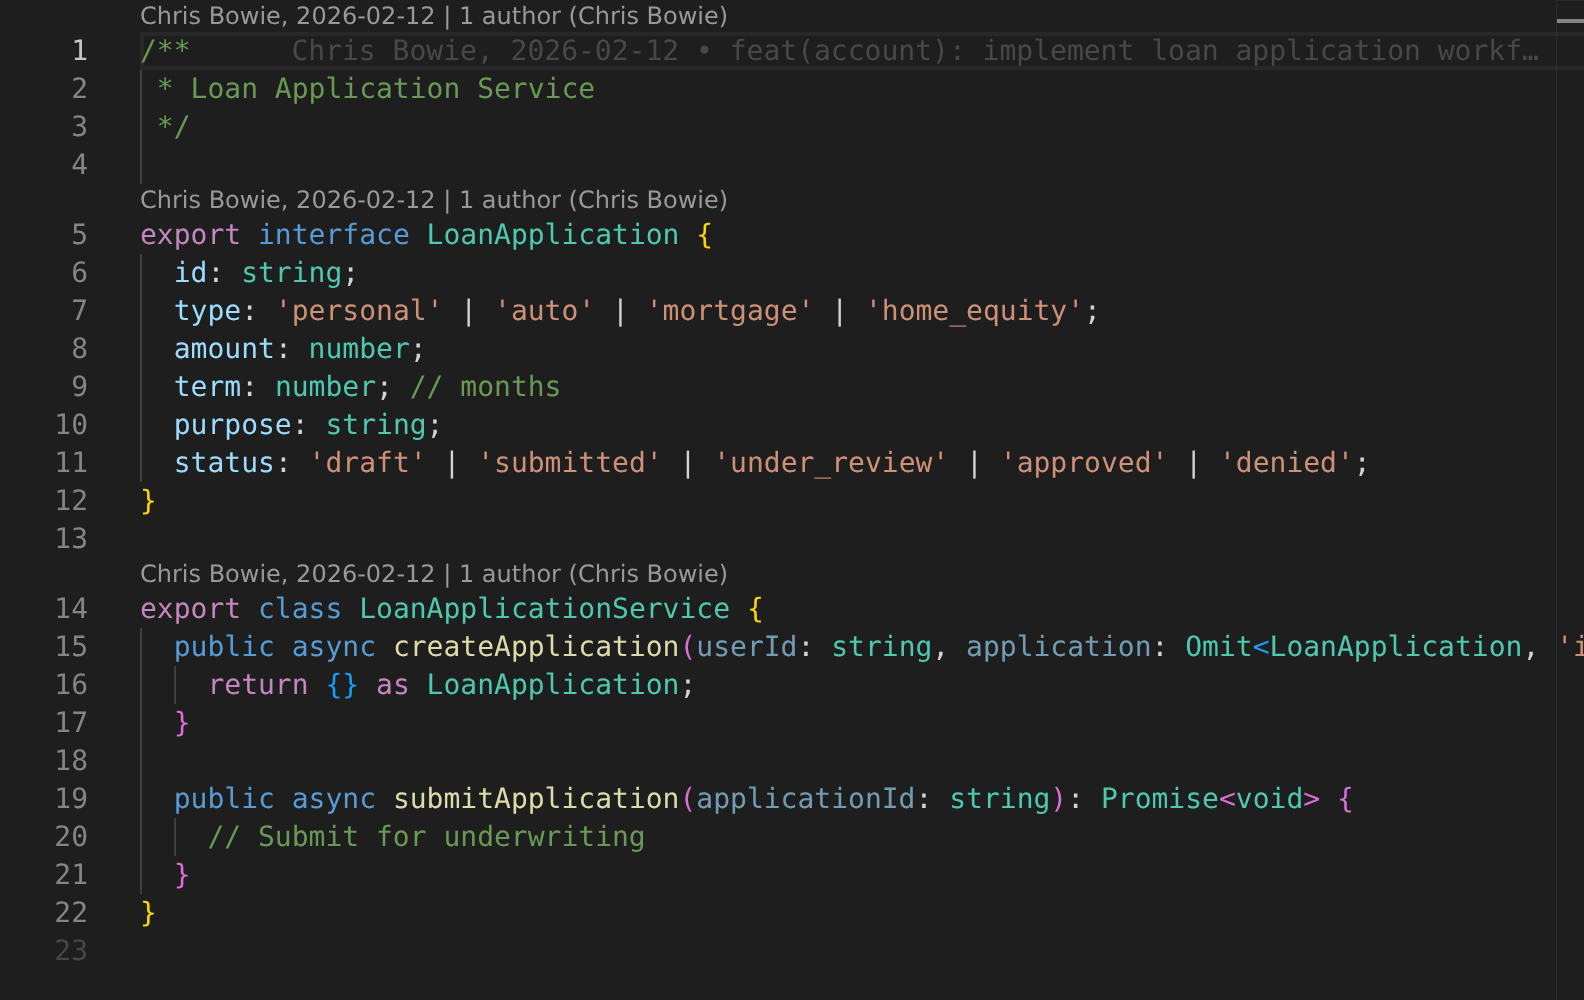The image size is (1584, 1000).
Task: Click the 'amount' property name
Action: tap(224, 349)
